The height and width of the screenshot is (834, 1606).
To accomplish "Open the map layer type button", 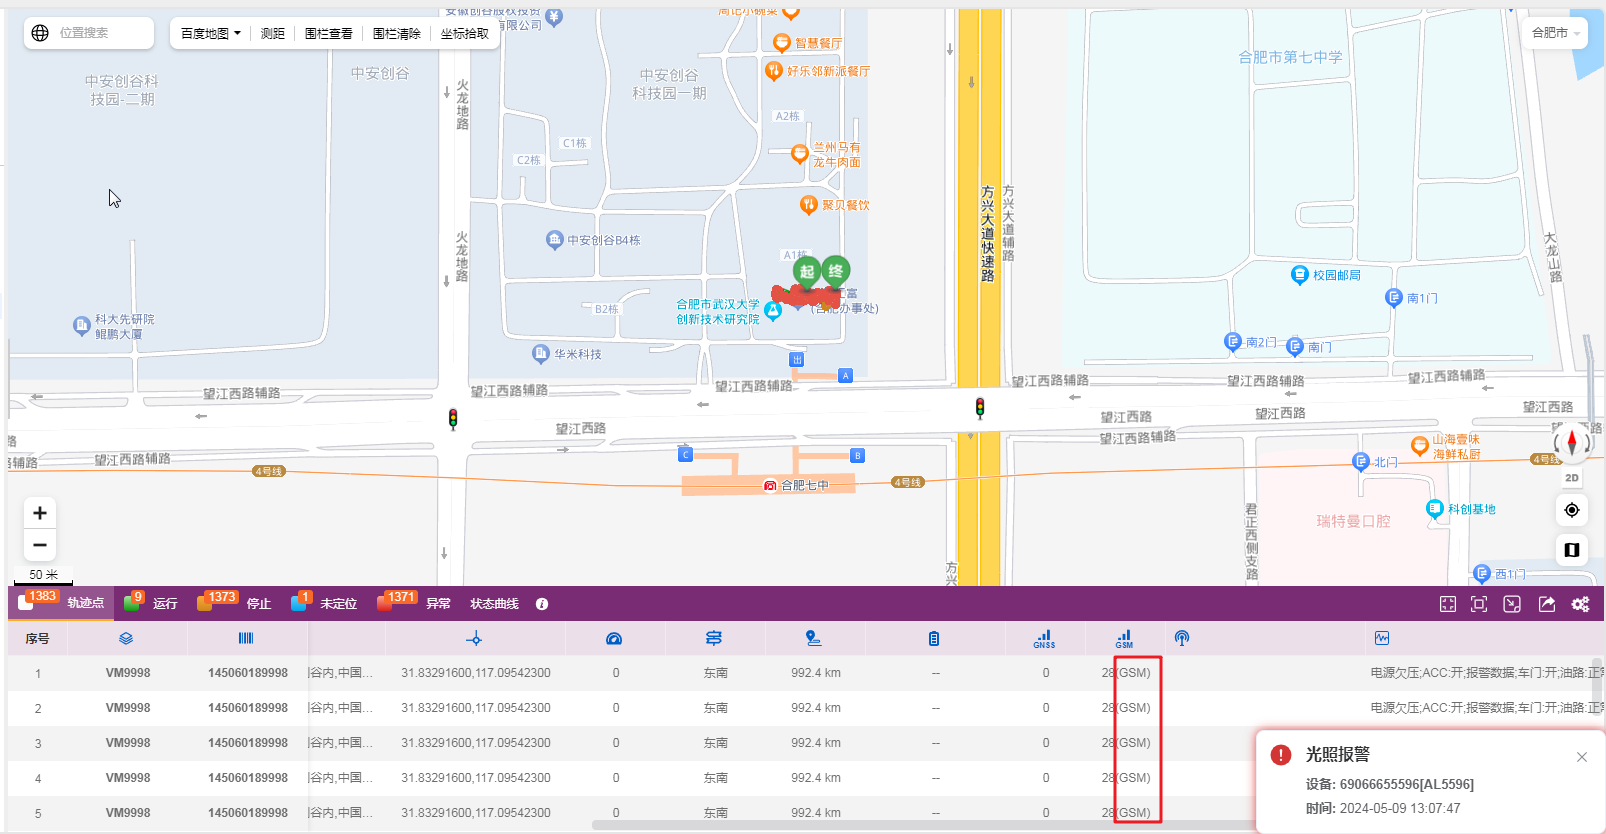I will click(x=1571, y=550).
